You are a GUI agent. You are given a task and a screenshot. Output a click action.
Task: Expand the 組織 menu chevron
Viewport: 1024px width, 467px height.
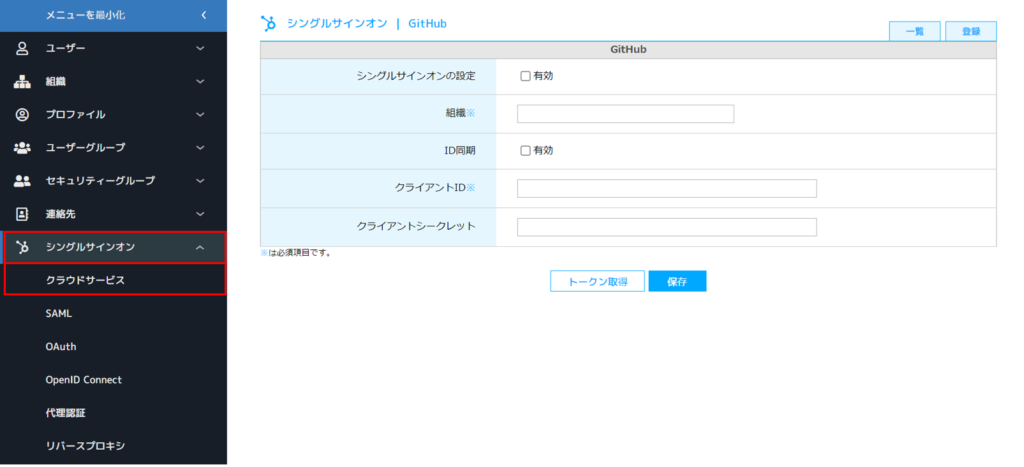coord(200,82)
